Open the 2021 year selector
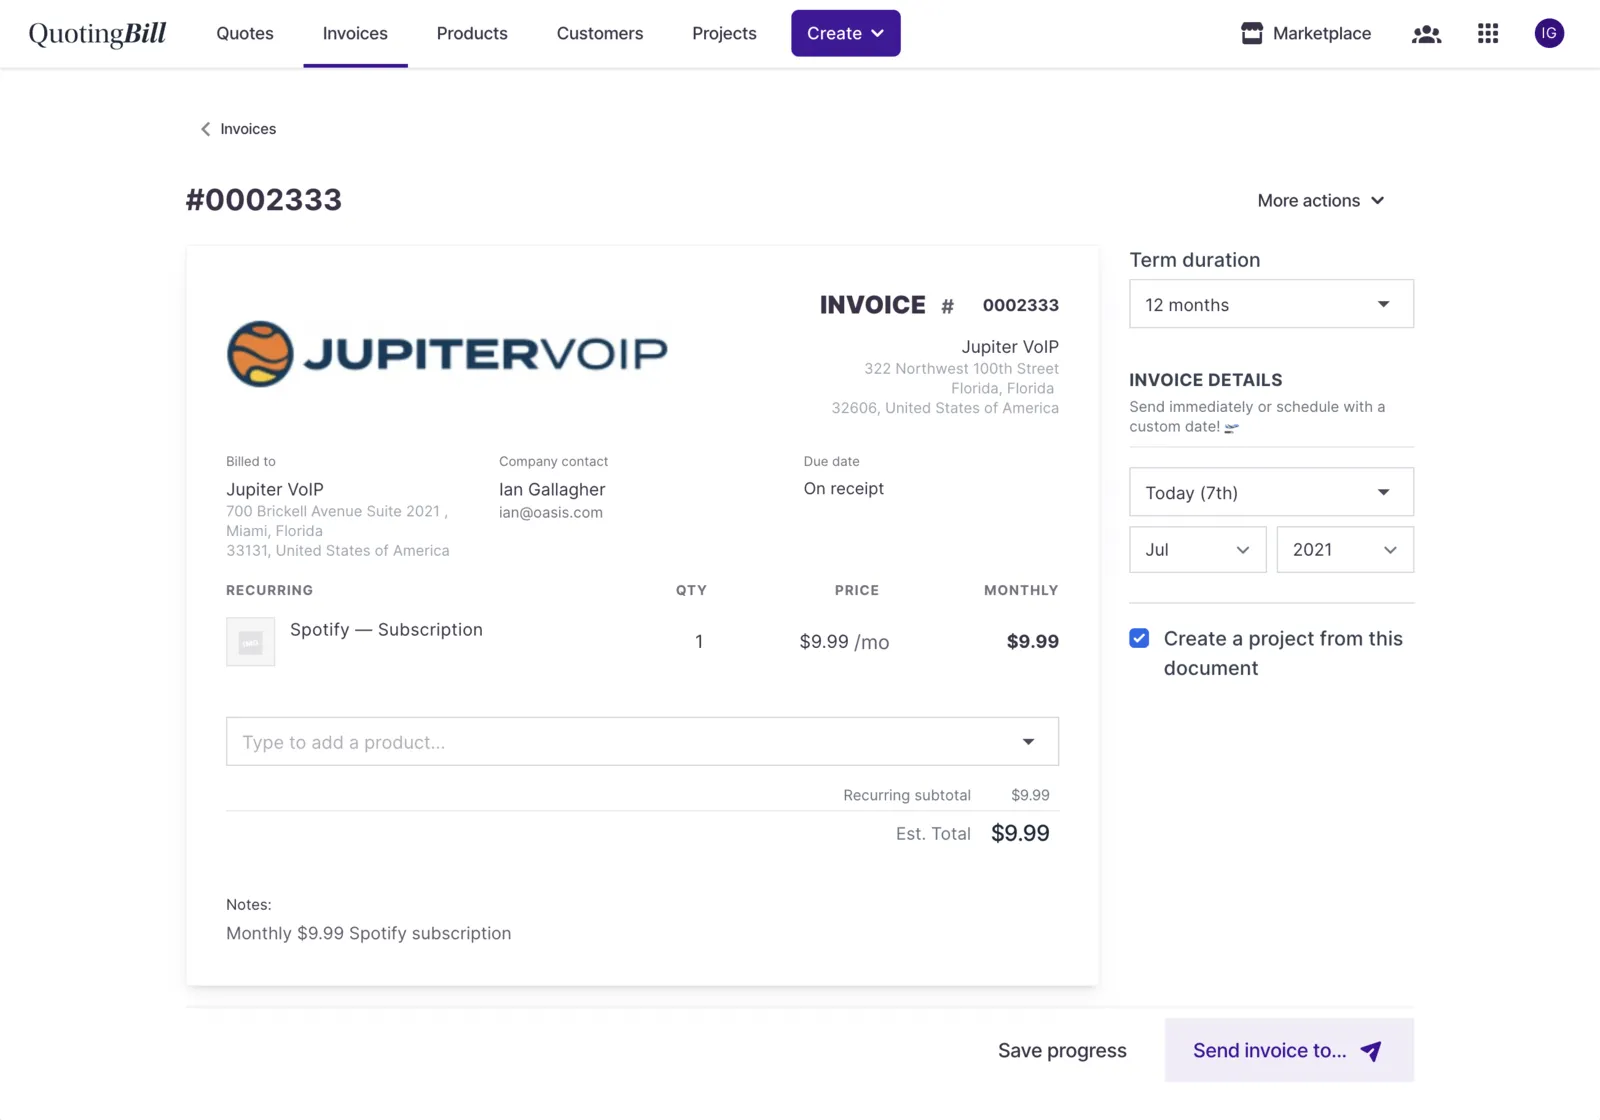This screenshot has width=1600, height=1120. [1345, 549]
